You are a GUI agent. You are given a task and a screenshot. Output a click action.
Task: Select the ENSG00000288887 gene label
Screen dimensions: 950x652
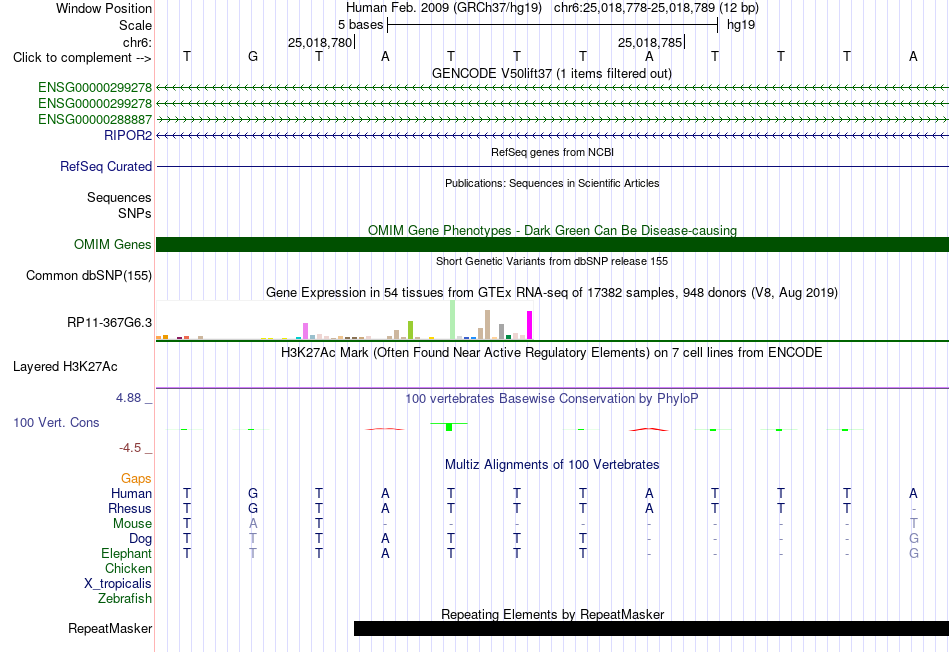point(95,119)
